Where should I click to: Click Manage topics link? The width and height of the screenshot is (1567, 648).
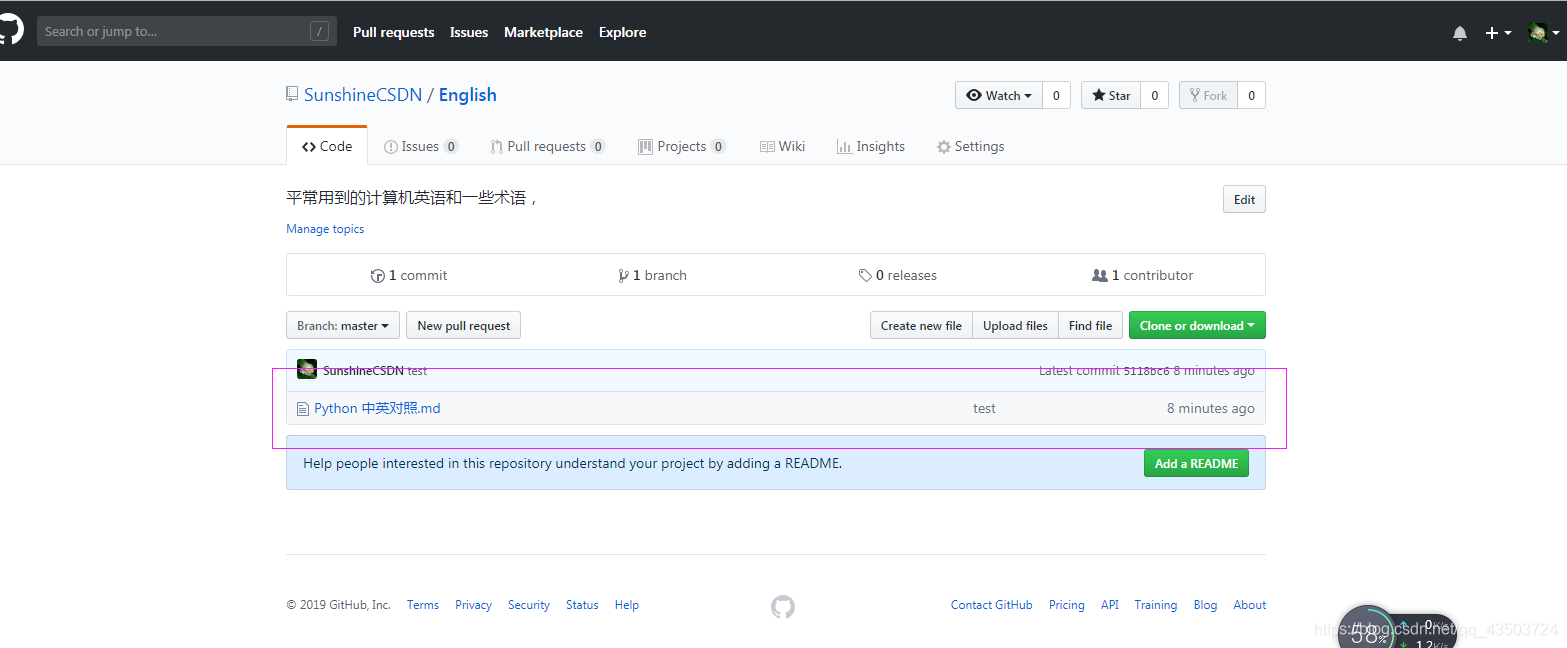coord(325,229)
